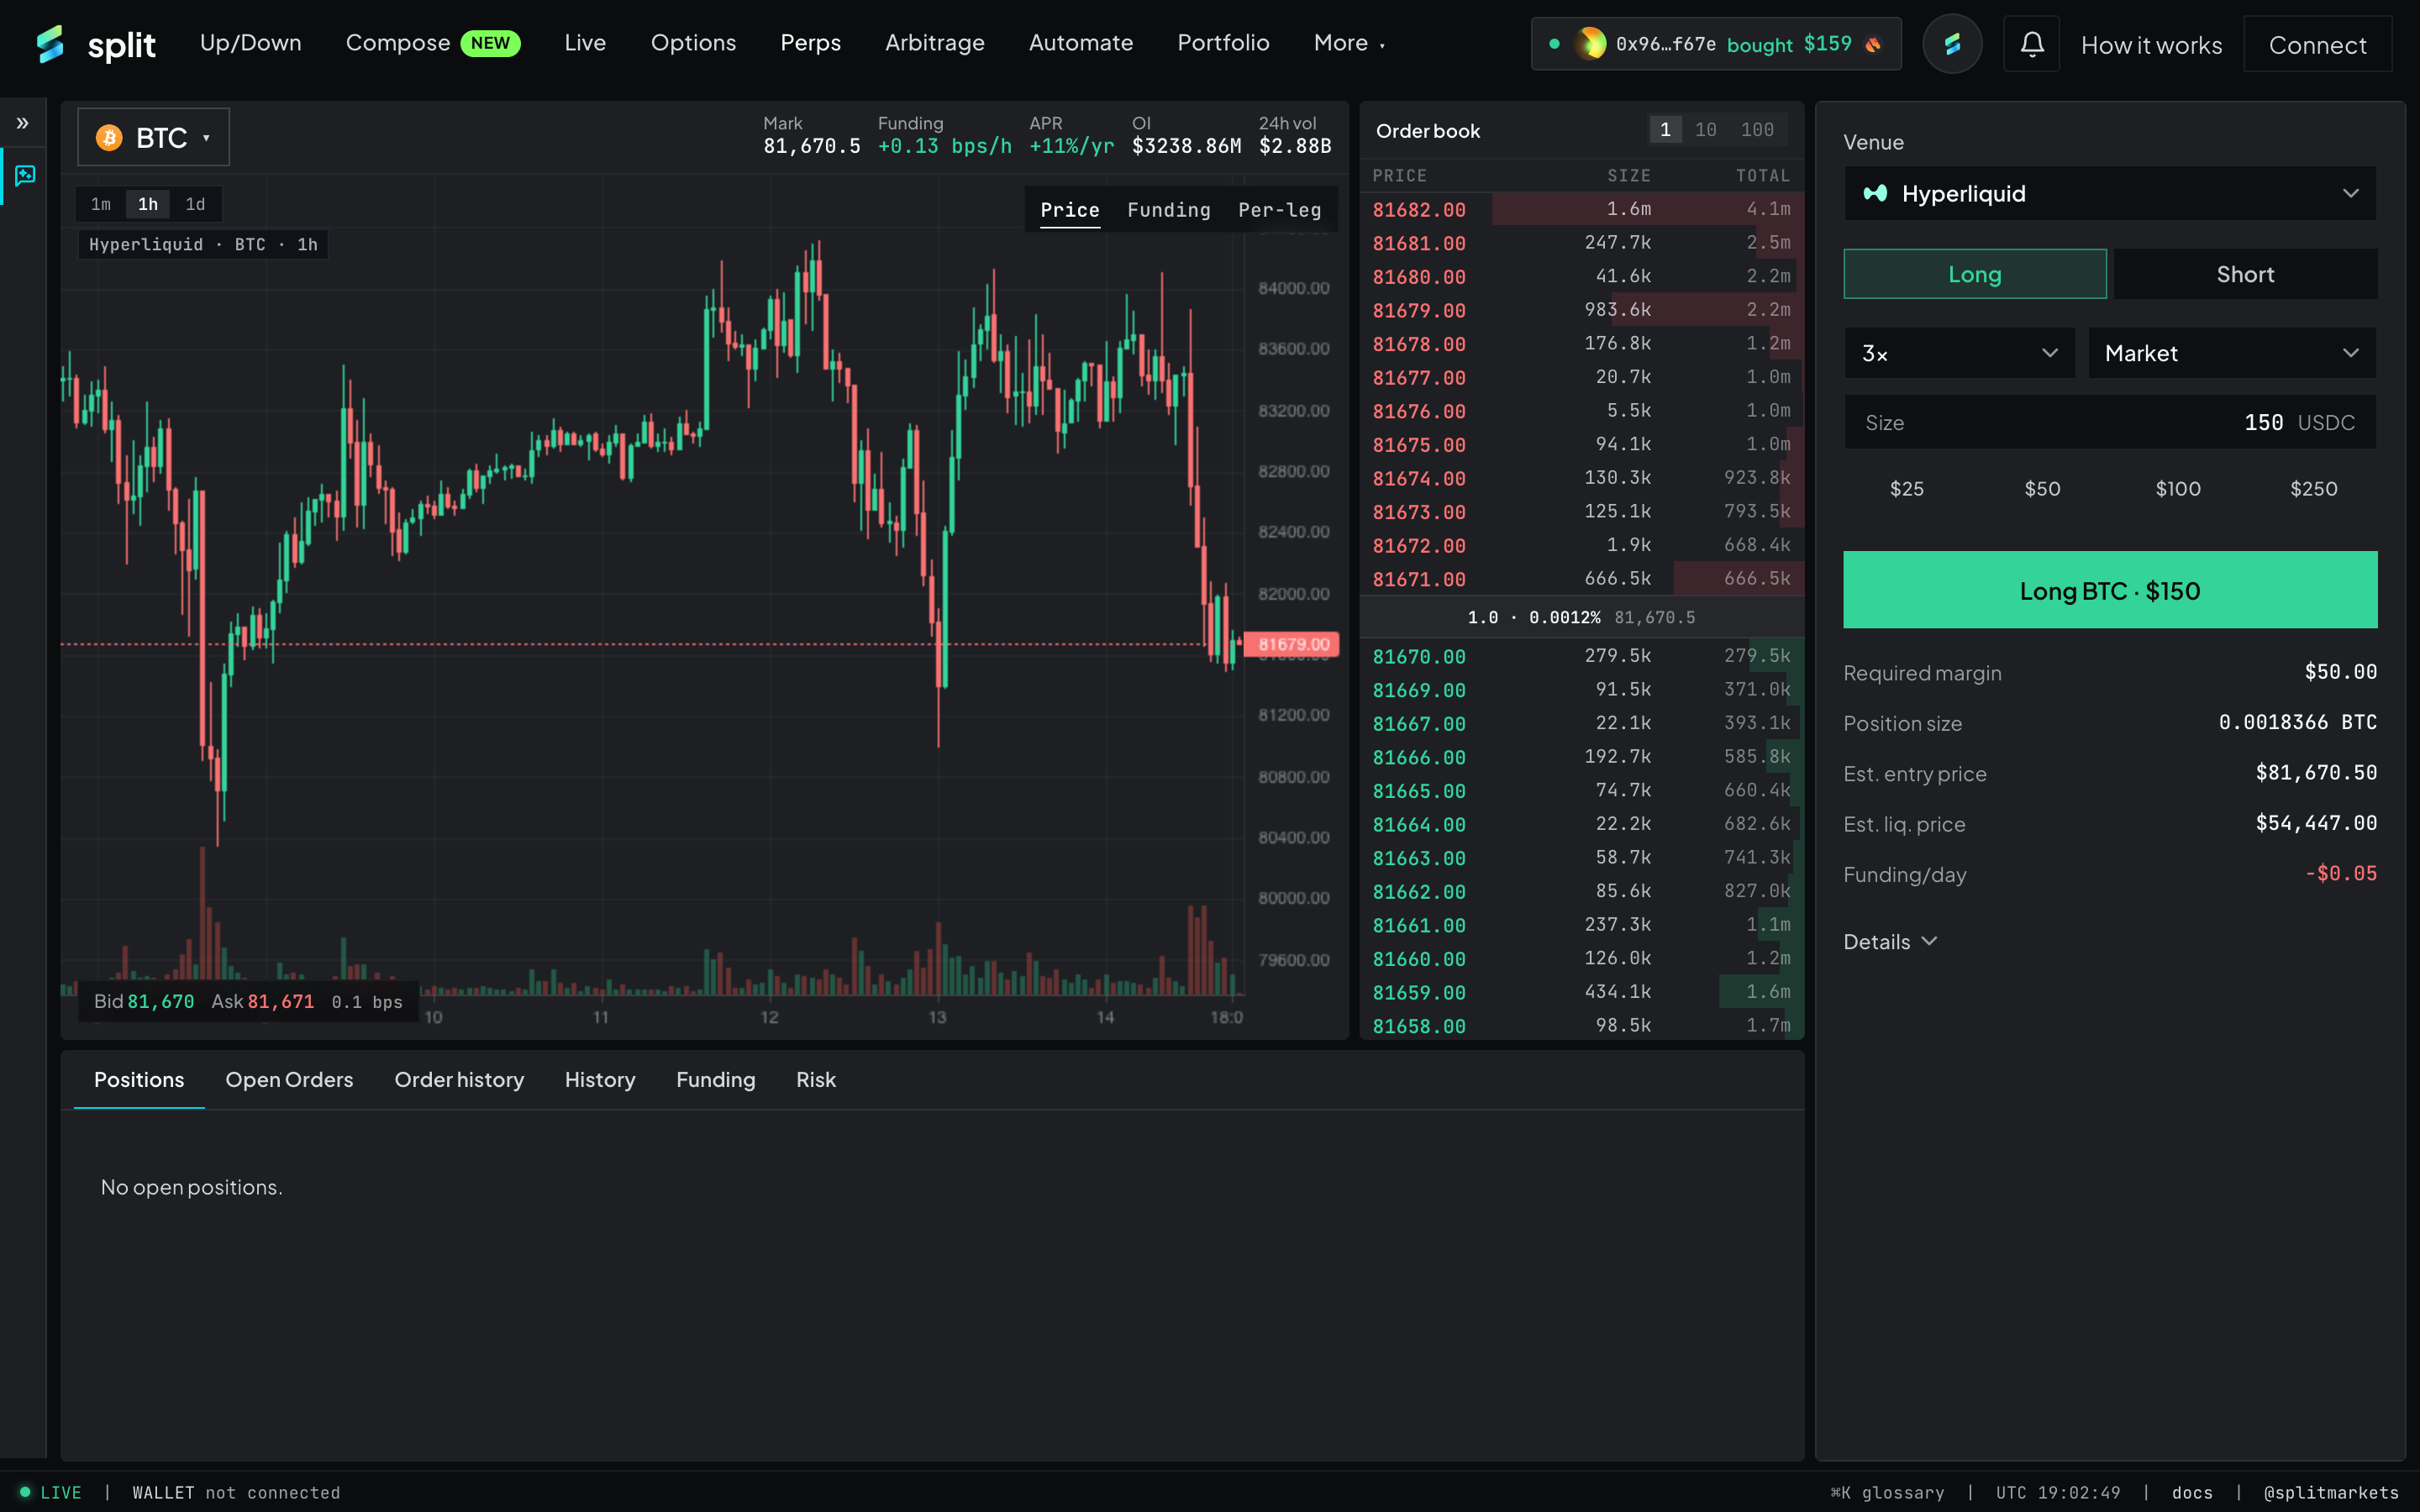Open the Market order type dropdown
The image size is (2420, 1512).
coord(2232,353)
